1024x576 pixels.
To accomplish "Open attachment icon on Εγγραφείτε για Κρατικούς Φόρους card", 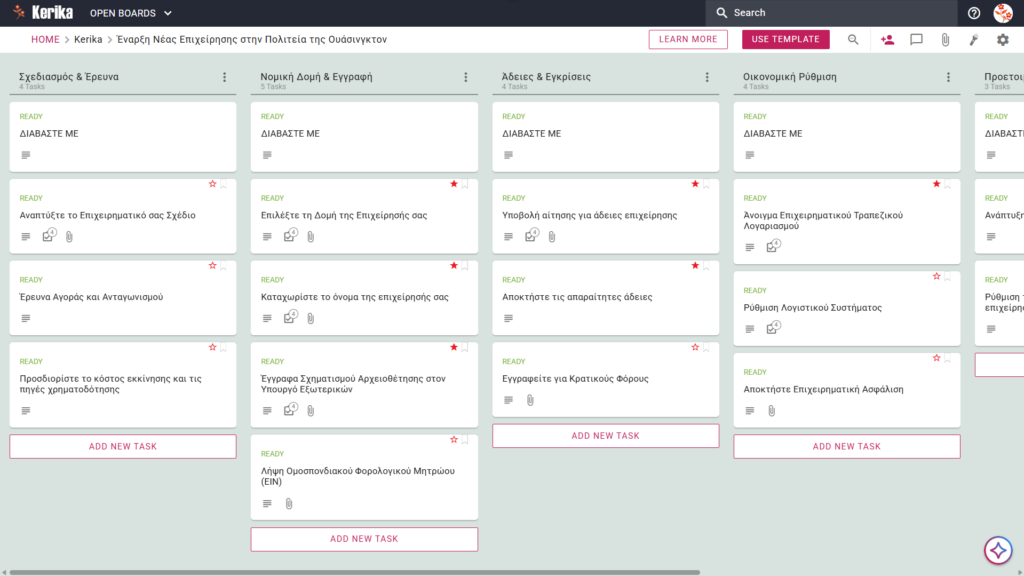I will click(530, 400).
